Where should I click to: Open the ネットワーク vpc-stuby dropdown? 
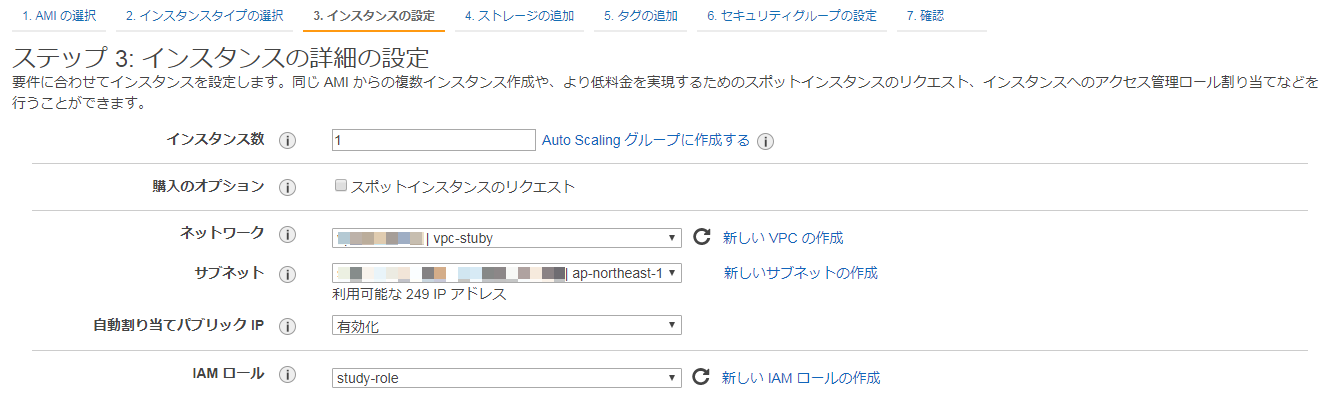point(506,238)
